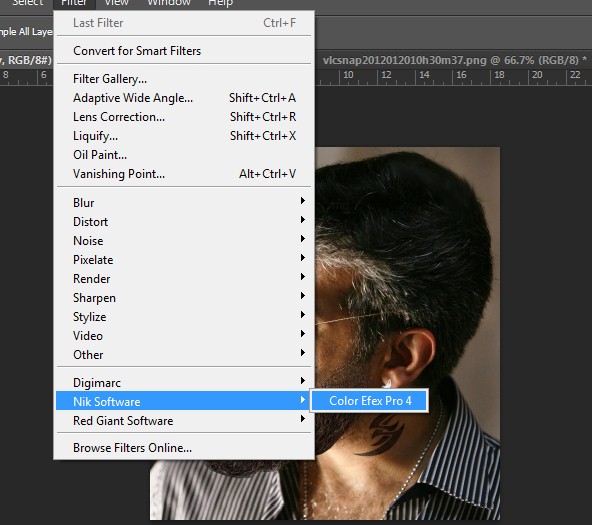Open the Select menu
The image size is (592, 525).
[x=28, y=3]
